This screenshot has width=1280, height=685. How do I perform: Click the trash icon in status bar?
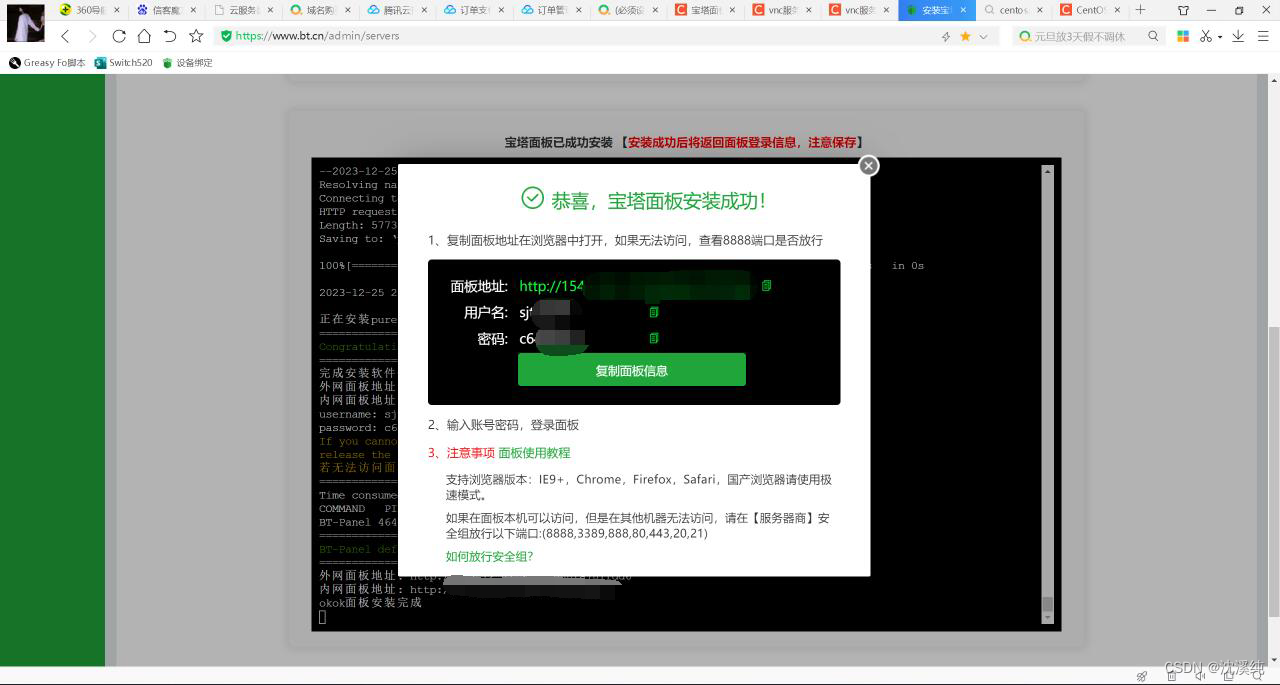[x=1171, y=676]
